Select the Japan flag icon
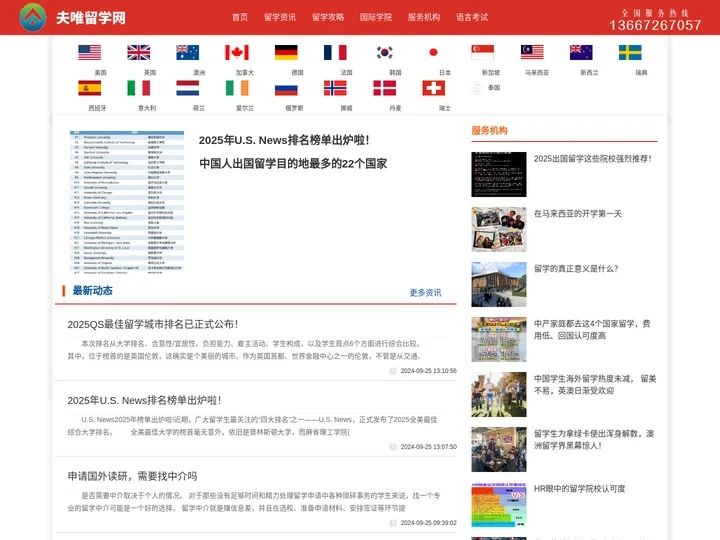The width and height of the screenshot is (720, 540). coord(433,52)
